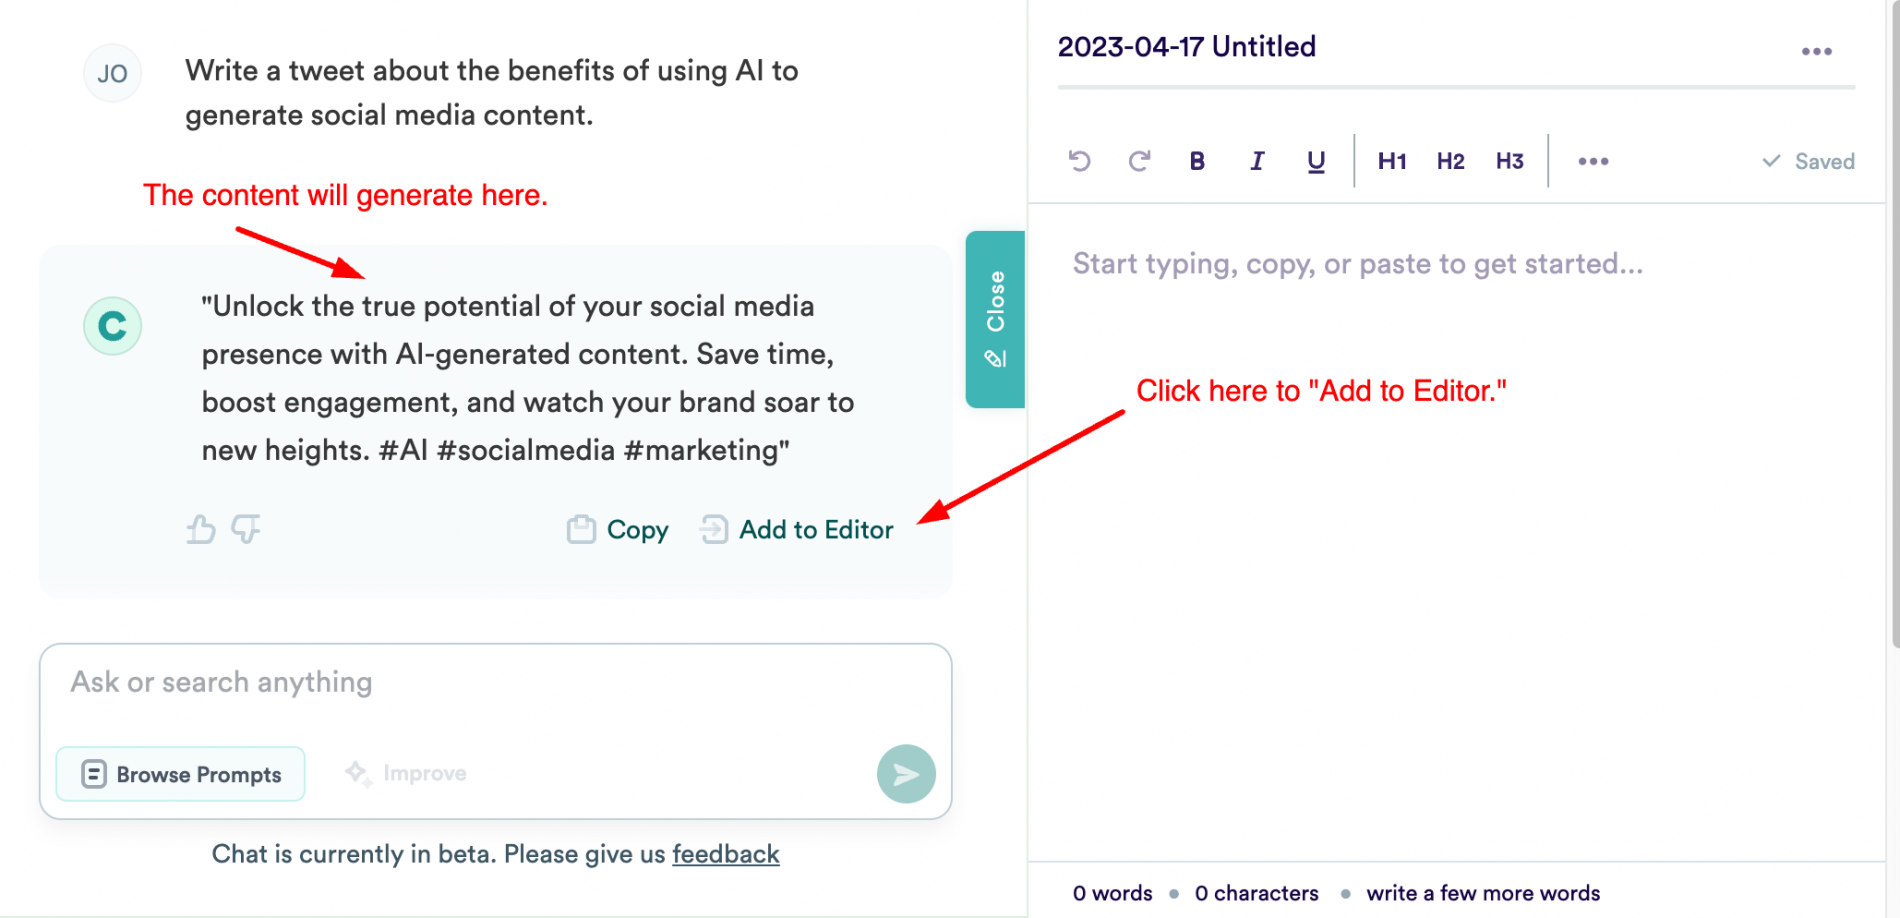
Task: Open Browse Prompts
Action: [x=181, y=774]
